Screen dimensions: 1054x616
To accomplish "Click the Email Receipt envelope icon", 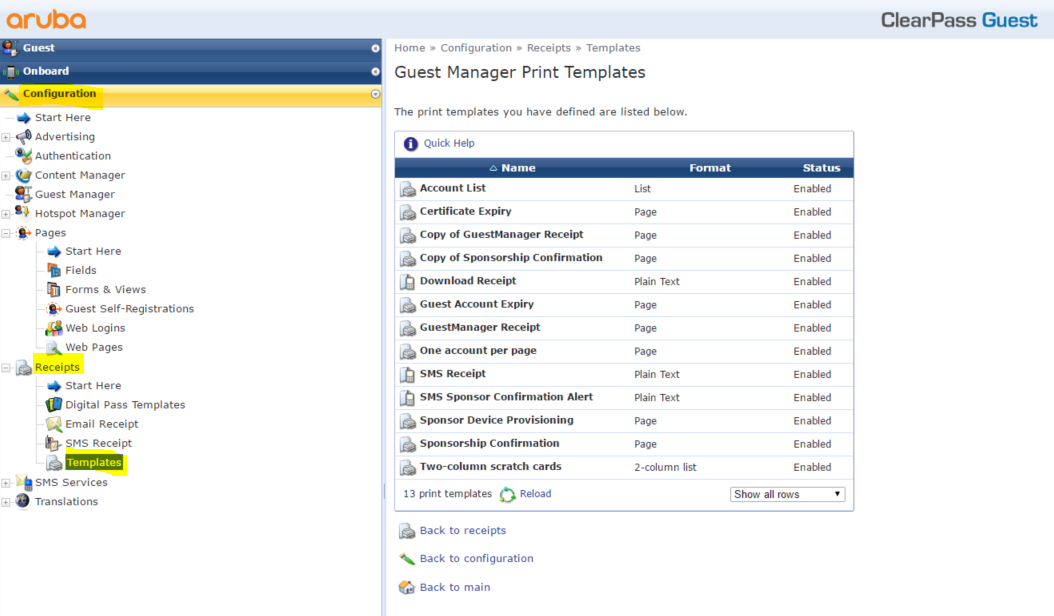I will pos(54,424).
